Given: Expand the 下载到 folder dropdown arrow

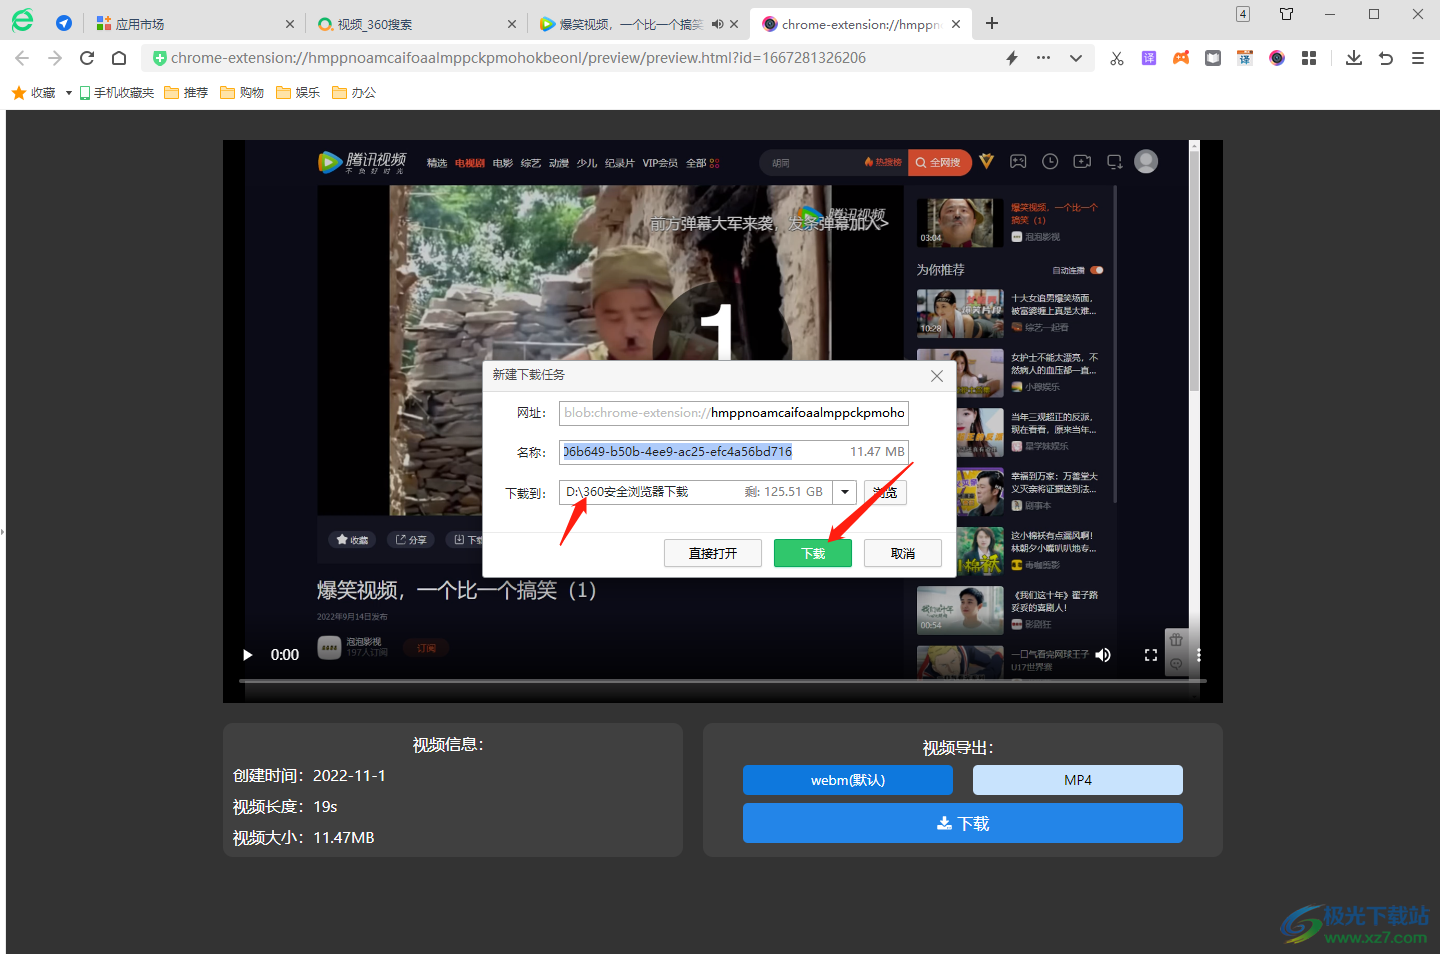Looking at the screenshot, I should tap(846, 492).
